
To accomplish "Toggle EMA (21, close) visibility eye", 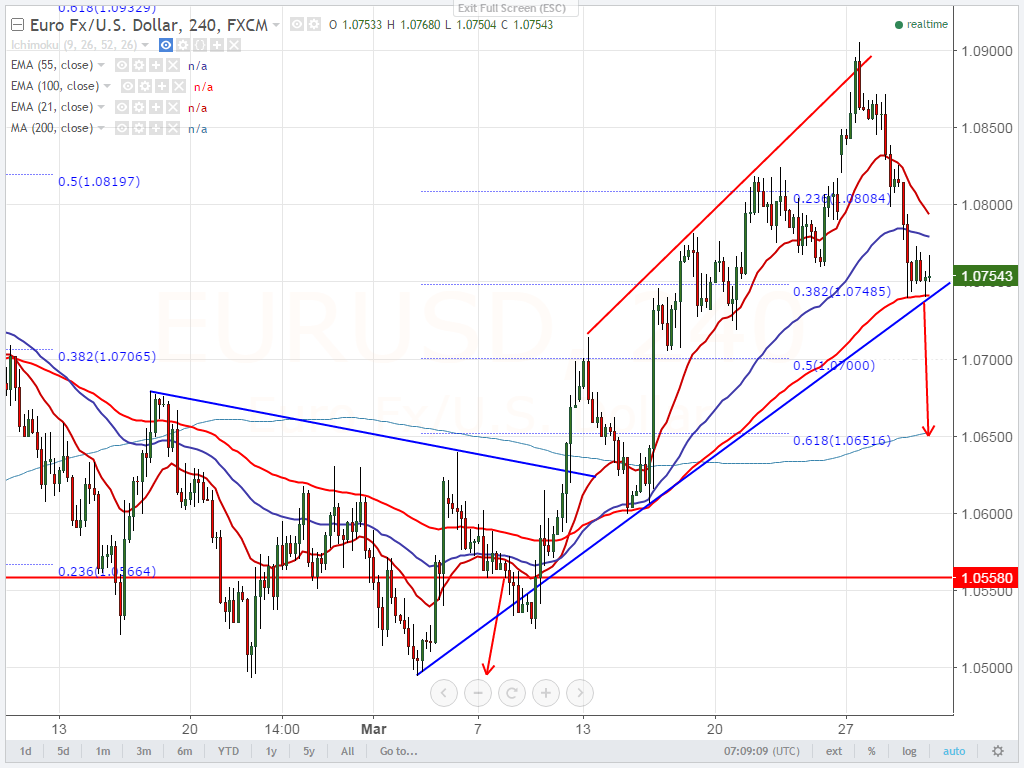I will coord(121,107).
